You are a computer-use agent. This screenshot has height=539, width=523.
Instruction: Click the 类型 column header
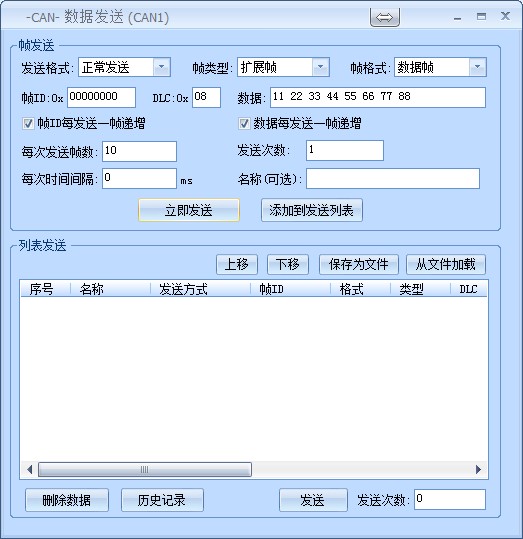click(x=420, y=289)
